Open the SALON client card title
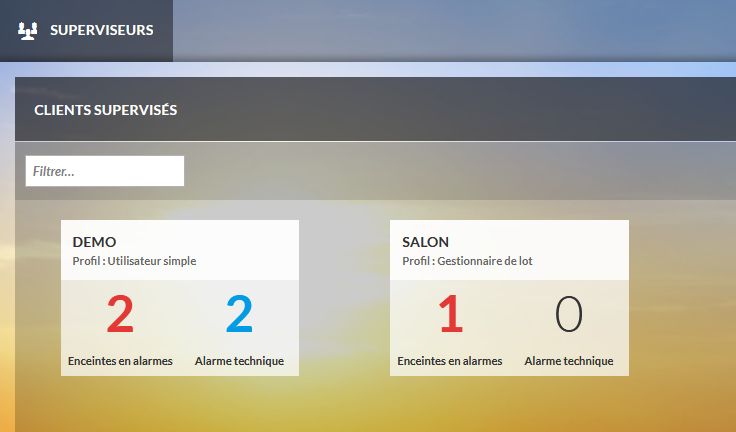 click(425, 242)
